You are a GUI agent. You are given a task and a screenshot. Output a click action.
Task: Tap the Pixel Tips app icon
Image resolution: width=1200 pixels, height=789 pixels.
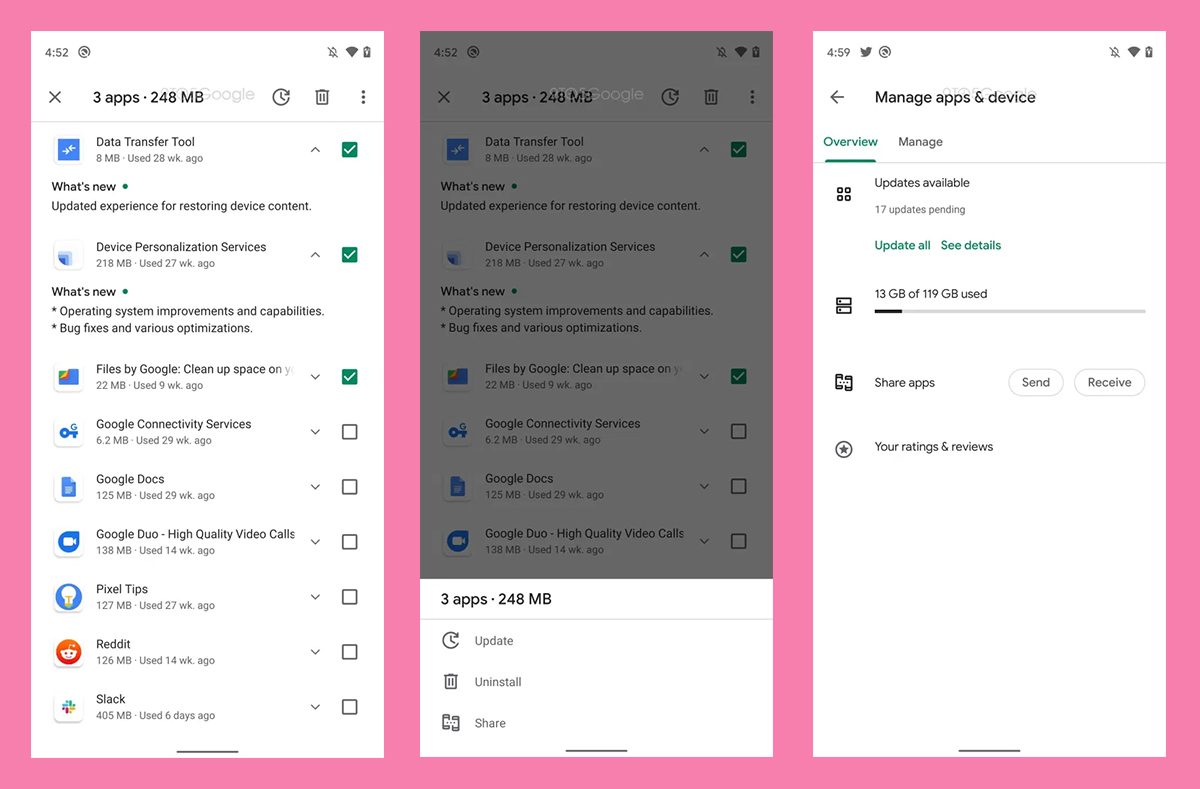(x=68, y=597)
